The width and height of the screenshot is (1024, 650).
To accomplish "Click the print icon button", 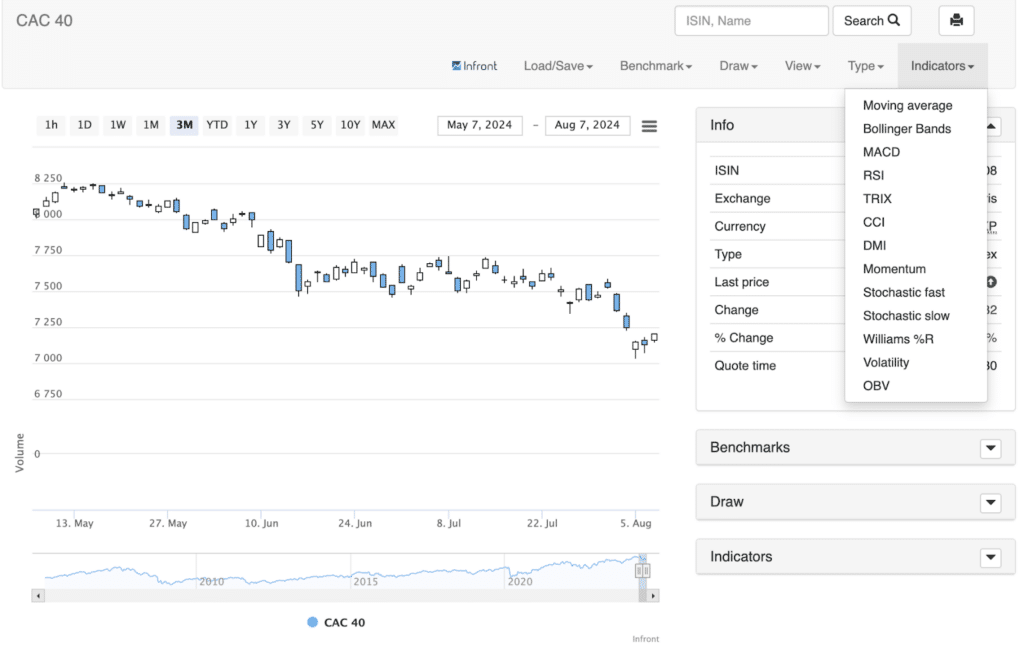I will point(956,20).
